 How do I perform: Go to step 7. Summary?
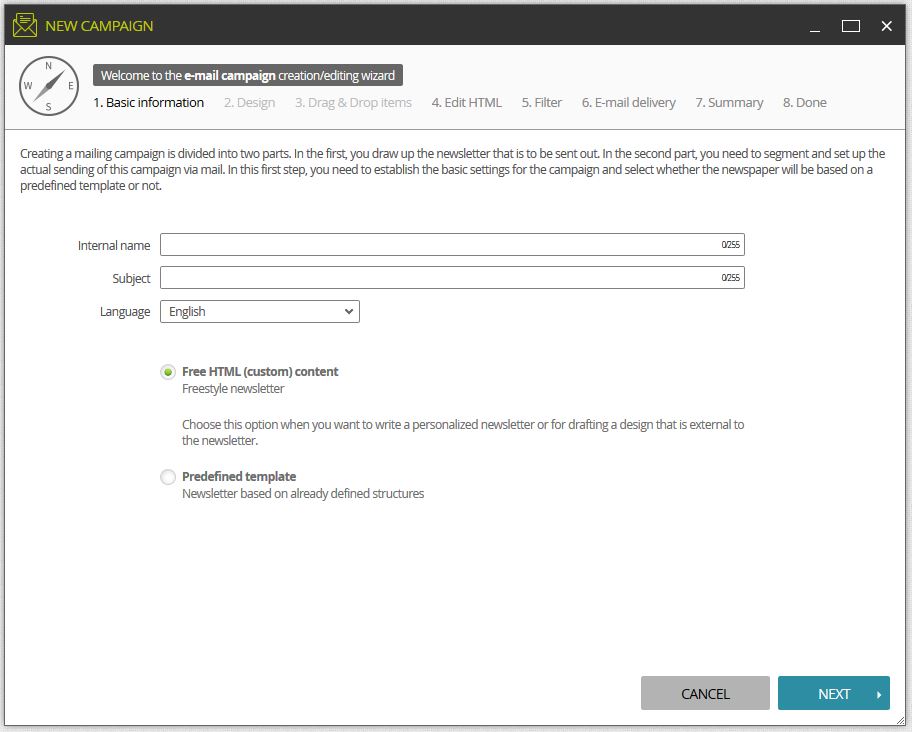click(729, 102)
